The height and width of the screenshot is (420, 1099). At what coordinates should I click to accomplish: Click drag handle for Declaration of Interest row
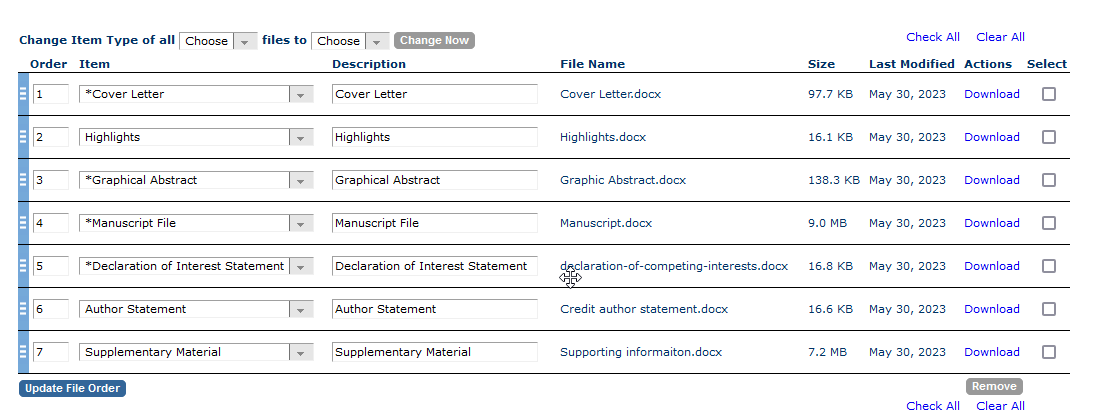(x=23, y=266)
